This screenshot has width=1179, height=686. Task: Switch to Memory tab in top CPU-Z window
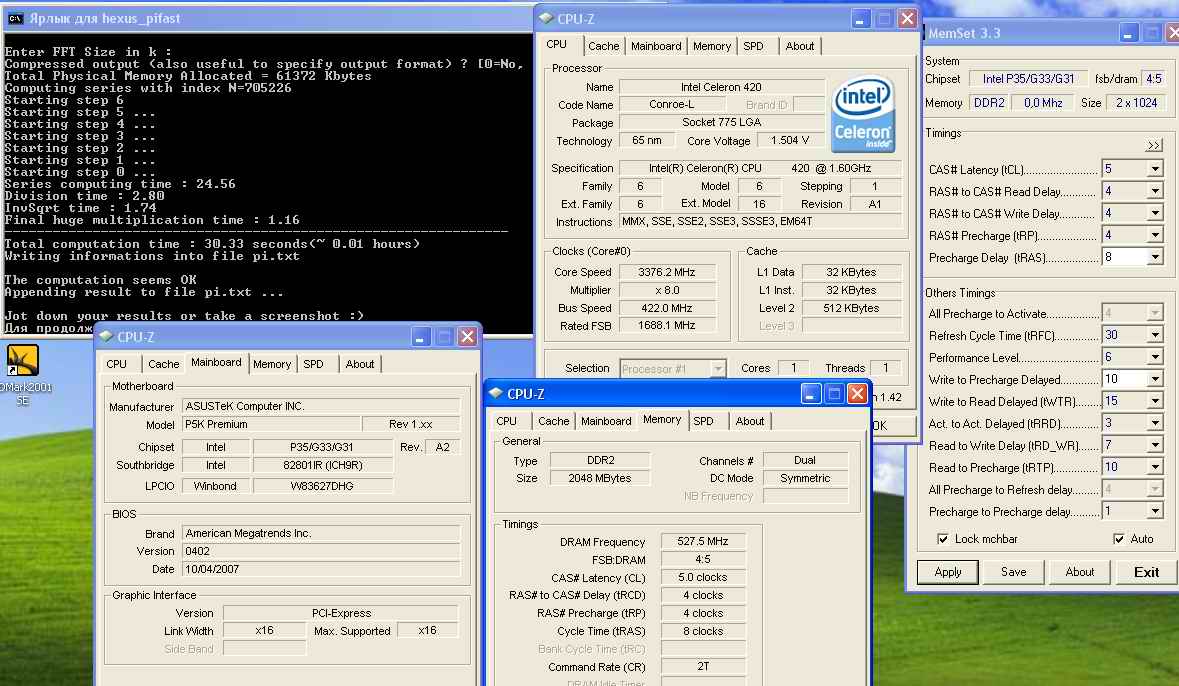(x=711, y=46)
